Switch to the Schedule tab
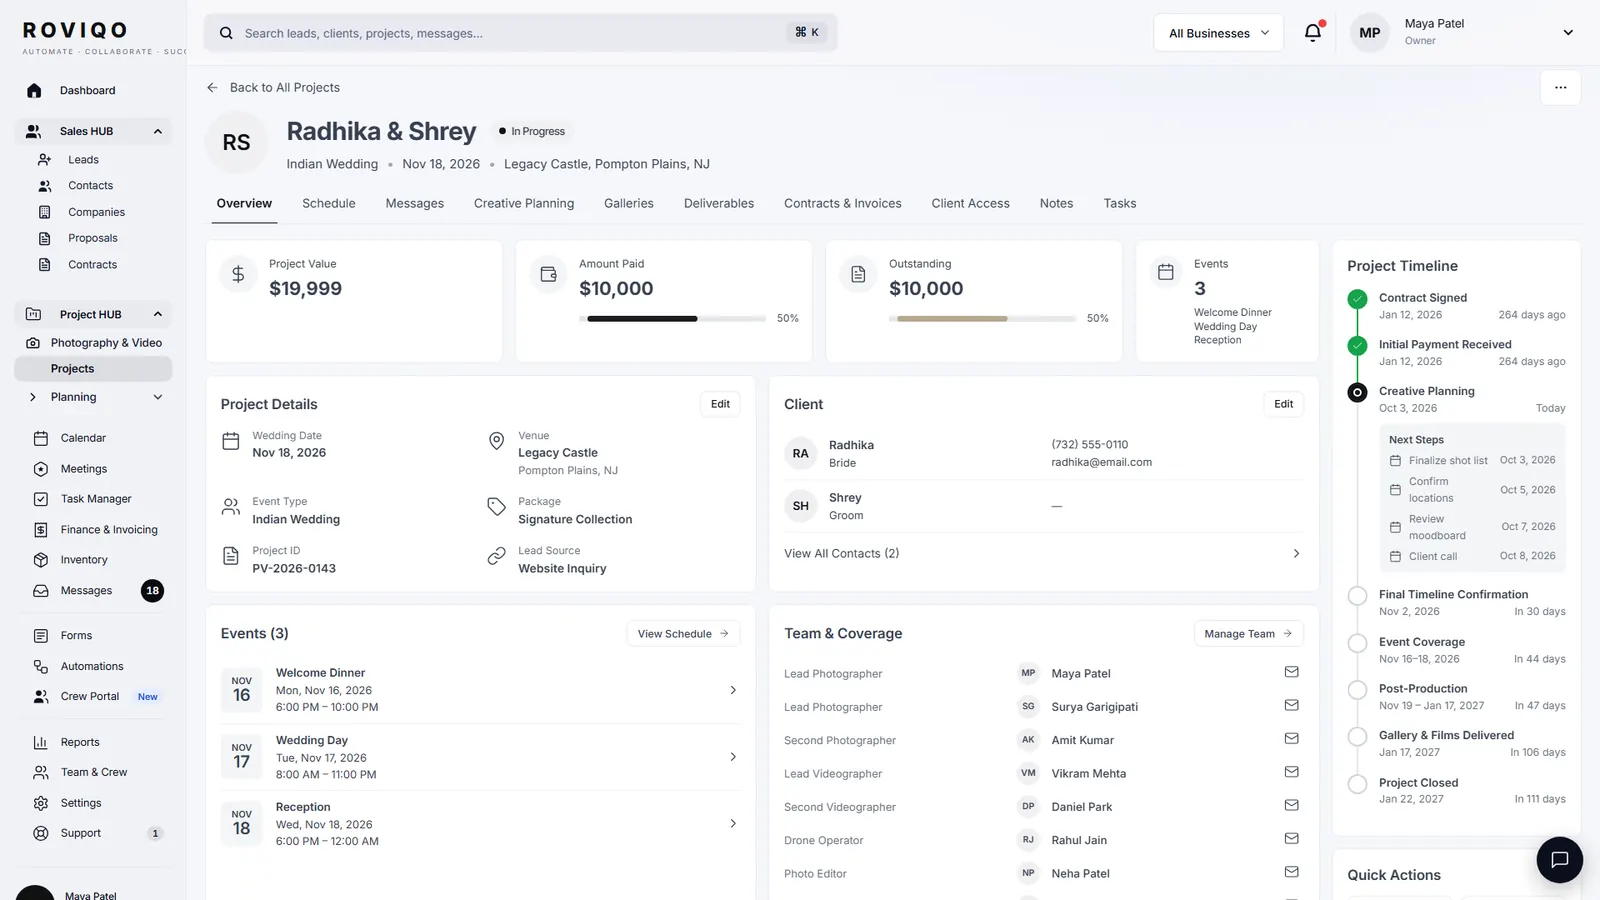Viewport: 1600px width, 900px height. coord(329,203)
